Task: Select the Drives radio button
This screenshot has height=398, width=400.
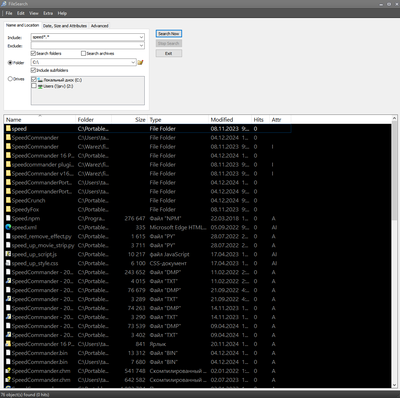Action: coord(10,79)
